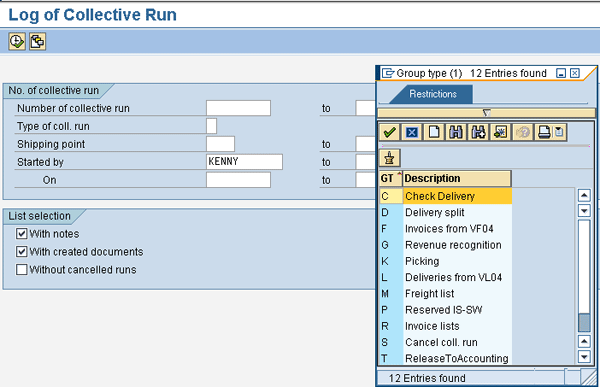
Task: Click the Execute clock icon
Action: (17, 41)
